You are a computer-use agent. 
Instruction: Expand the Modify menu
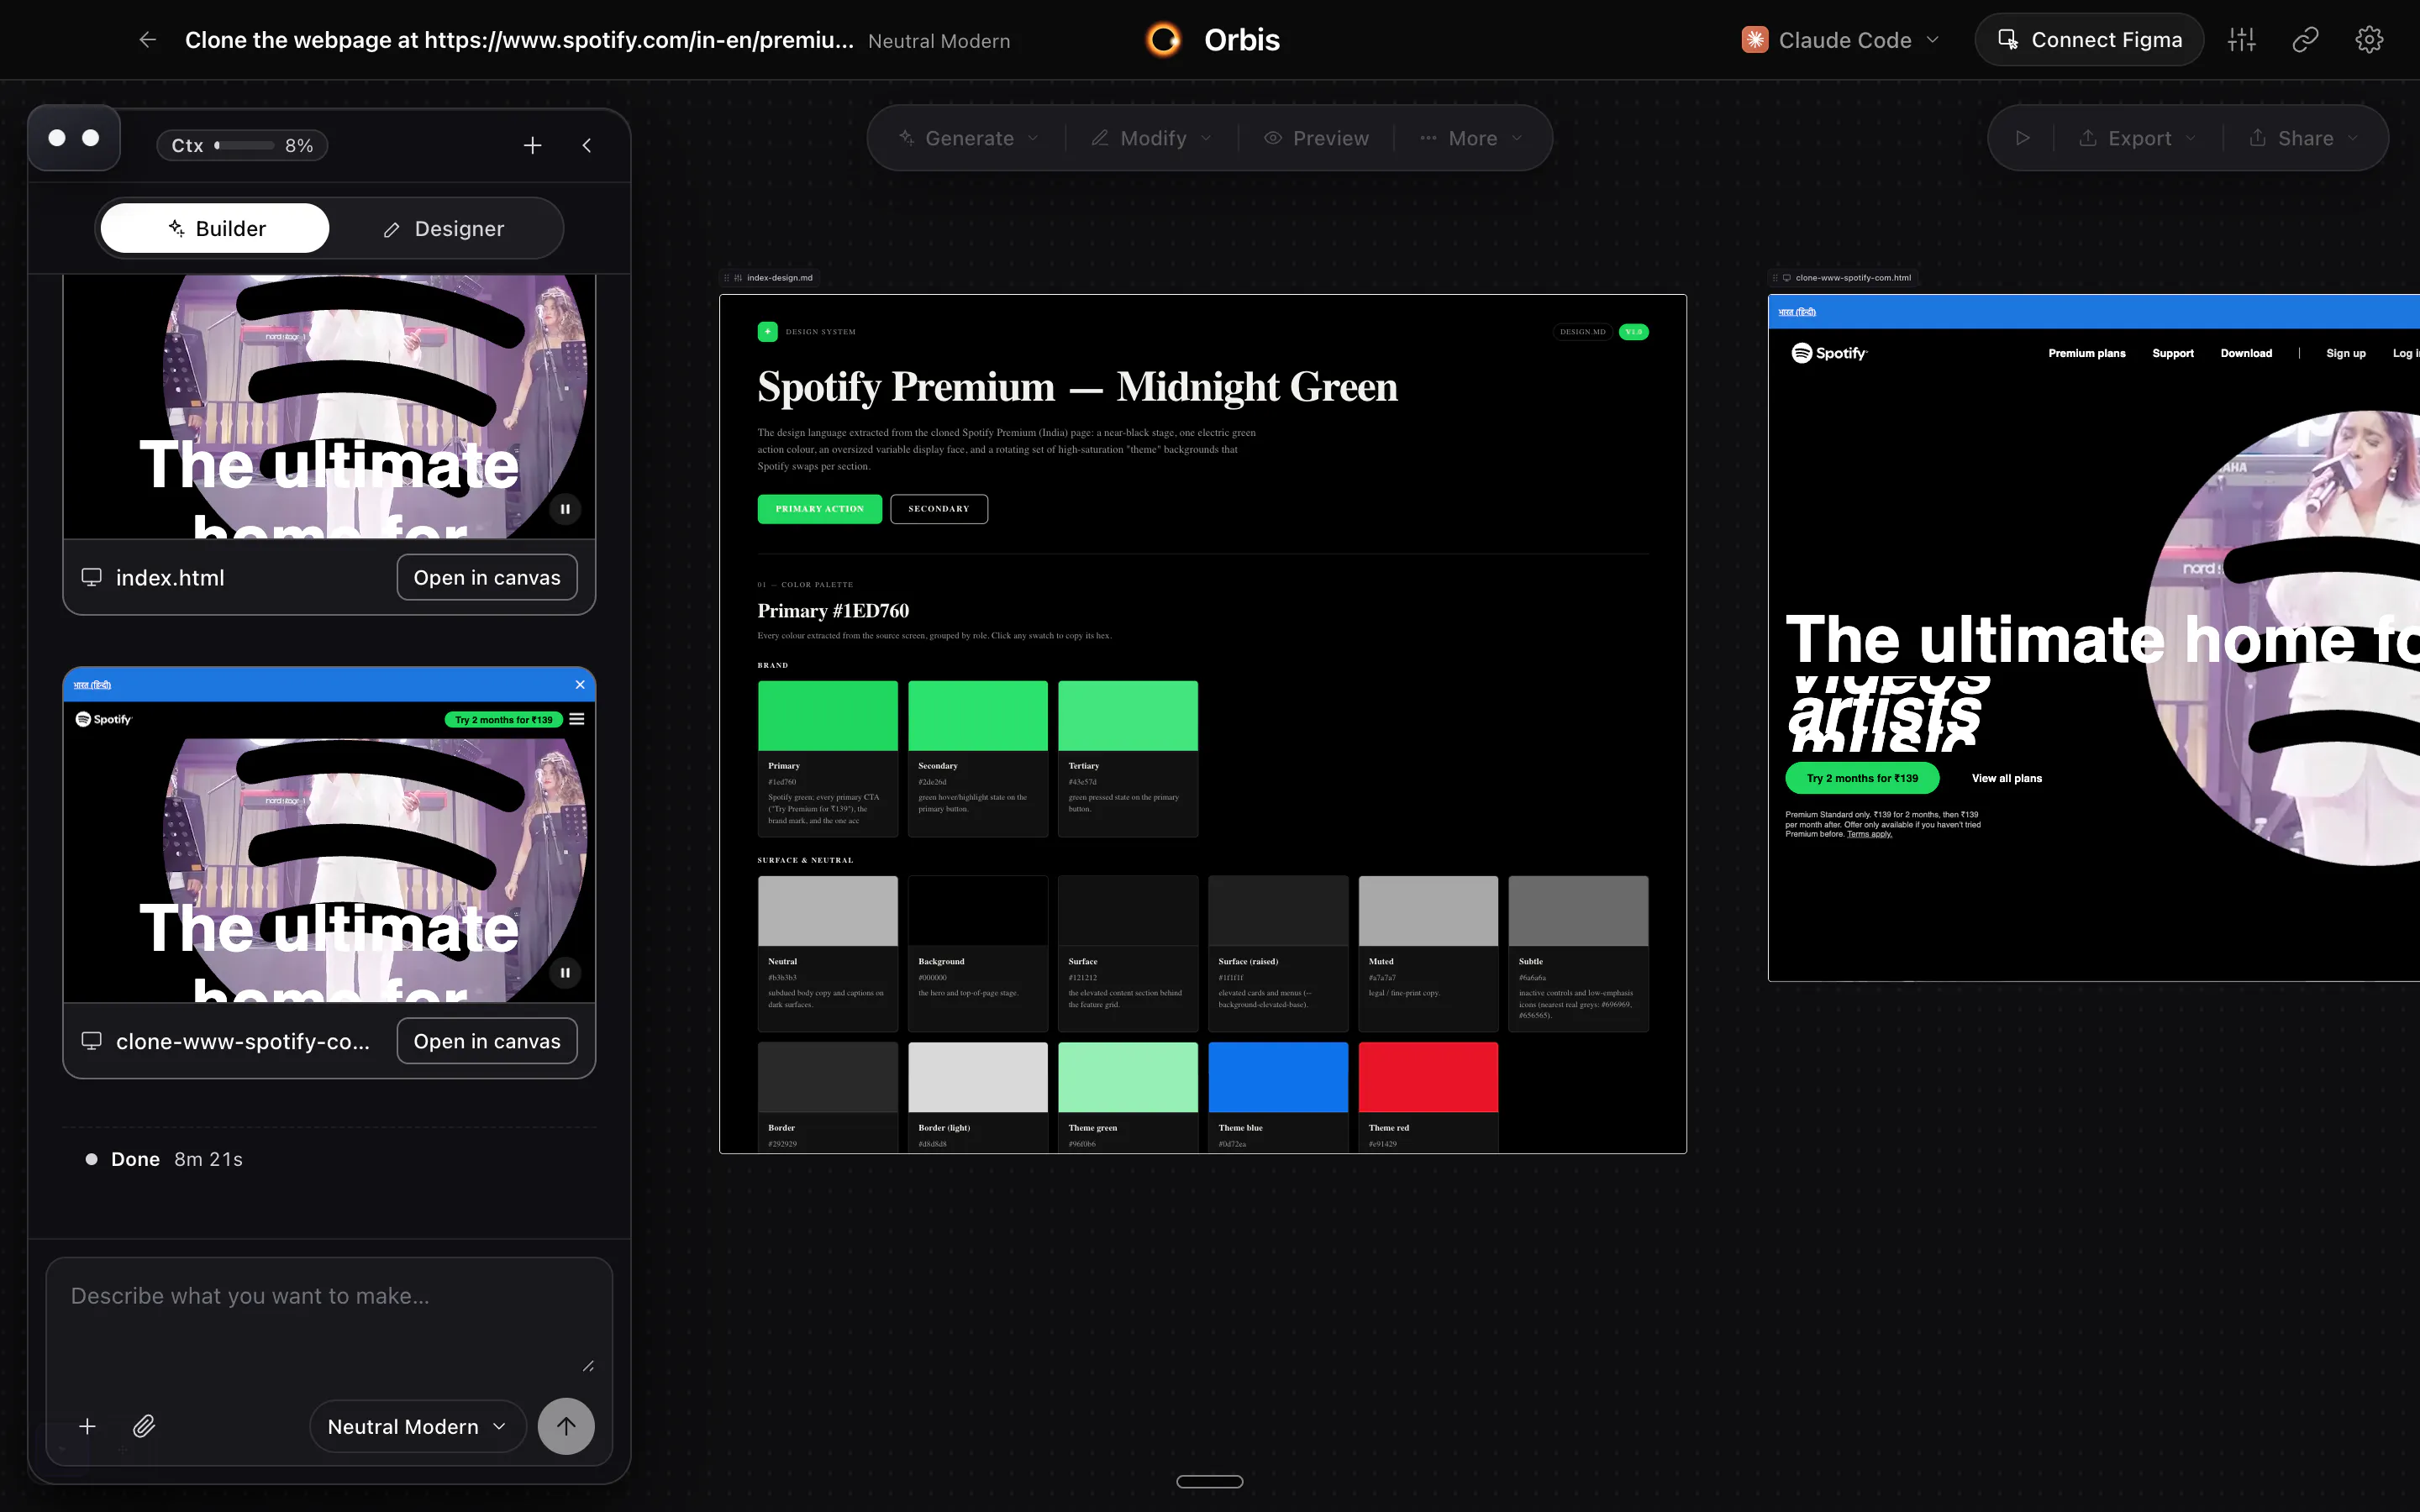[1151, 138]
